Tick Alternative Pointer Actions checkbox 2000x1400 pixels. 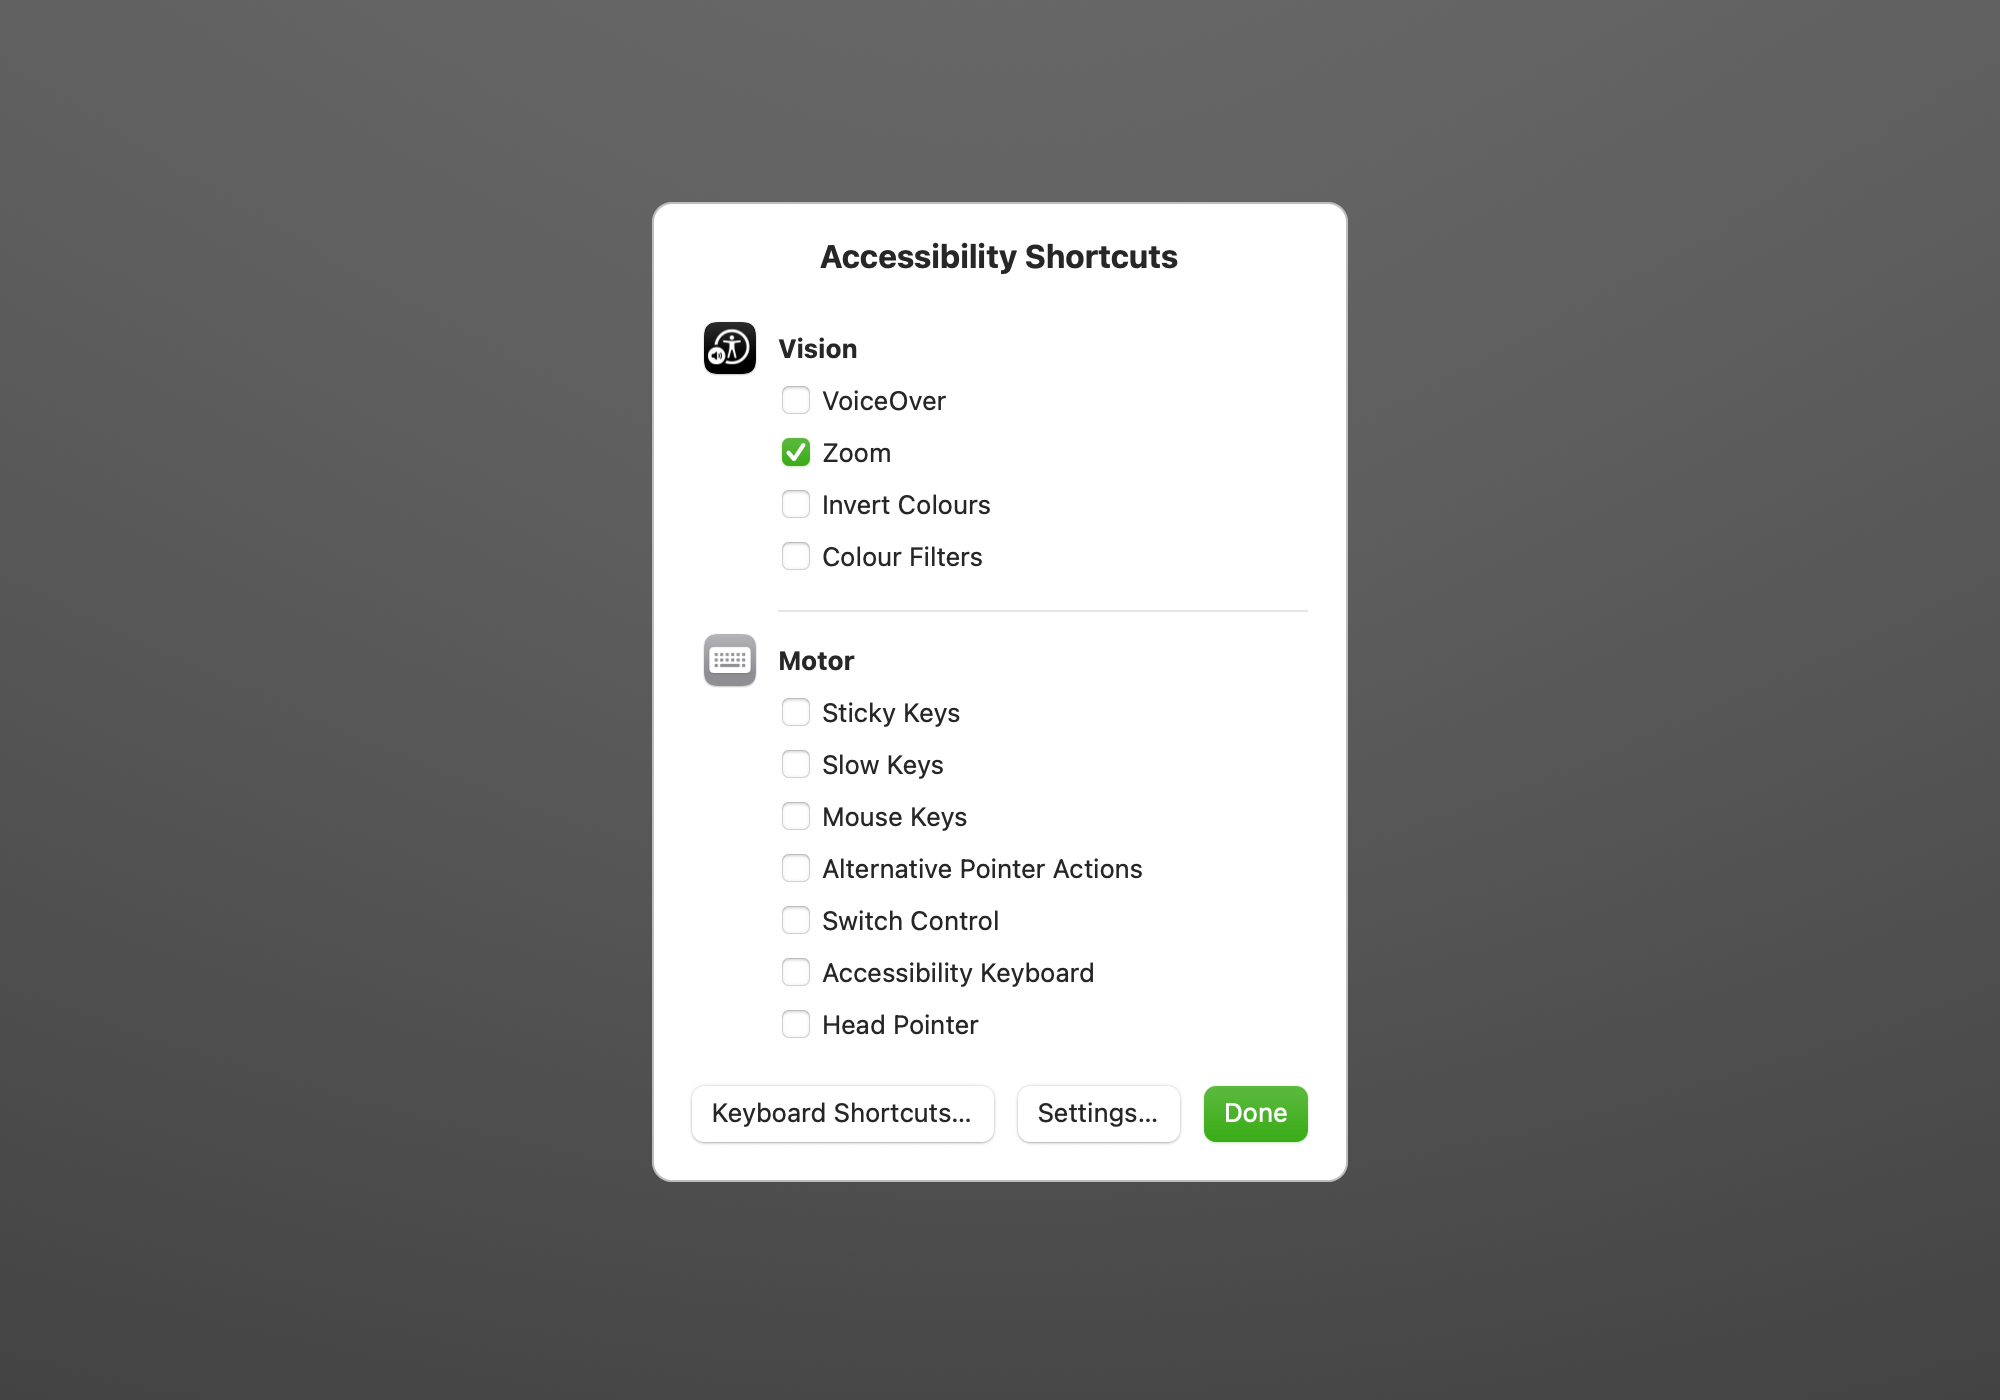[796, 868]
